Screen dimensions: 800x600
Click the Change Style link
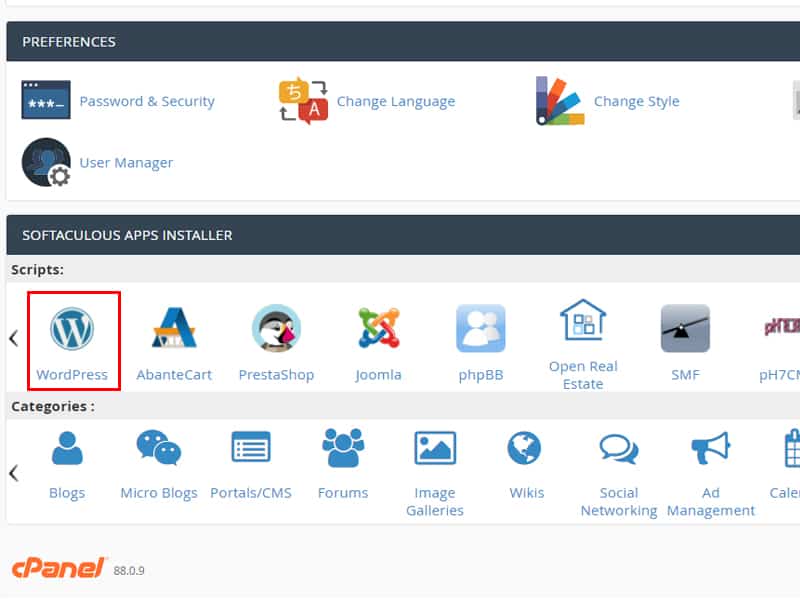click(636, 101)
